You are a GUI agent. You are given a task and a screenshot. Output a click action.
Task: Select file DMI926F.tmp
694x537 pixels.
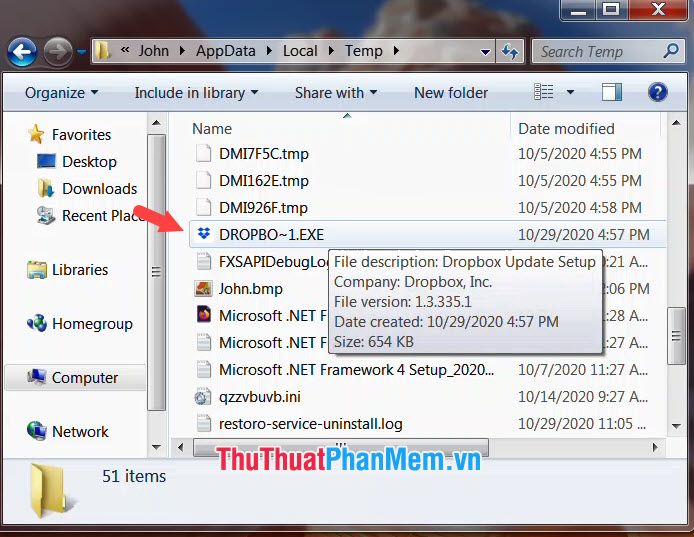click(x=263, y=208)
